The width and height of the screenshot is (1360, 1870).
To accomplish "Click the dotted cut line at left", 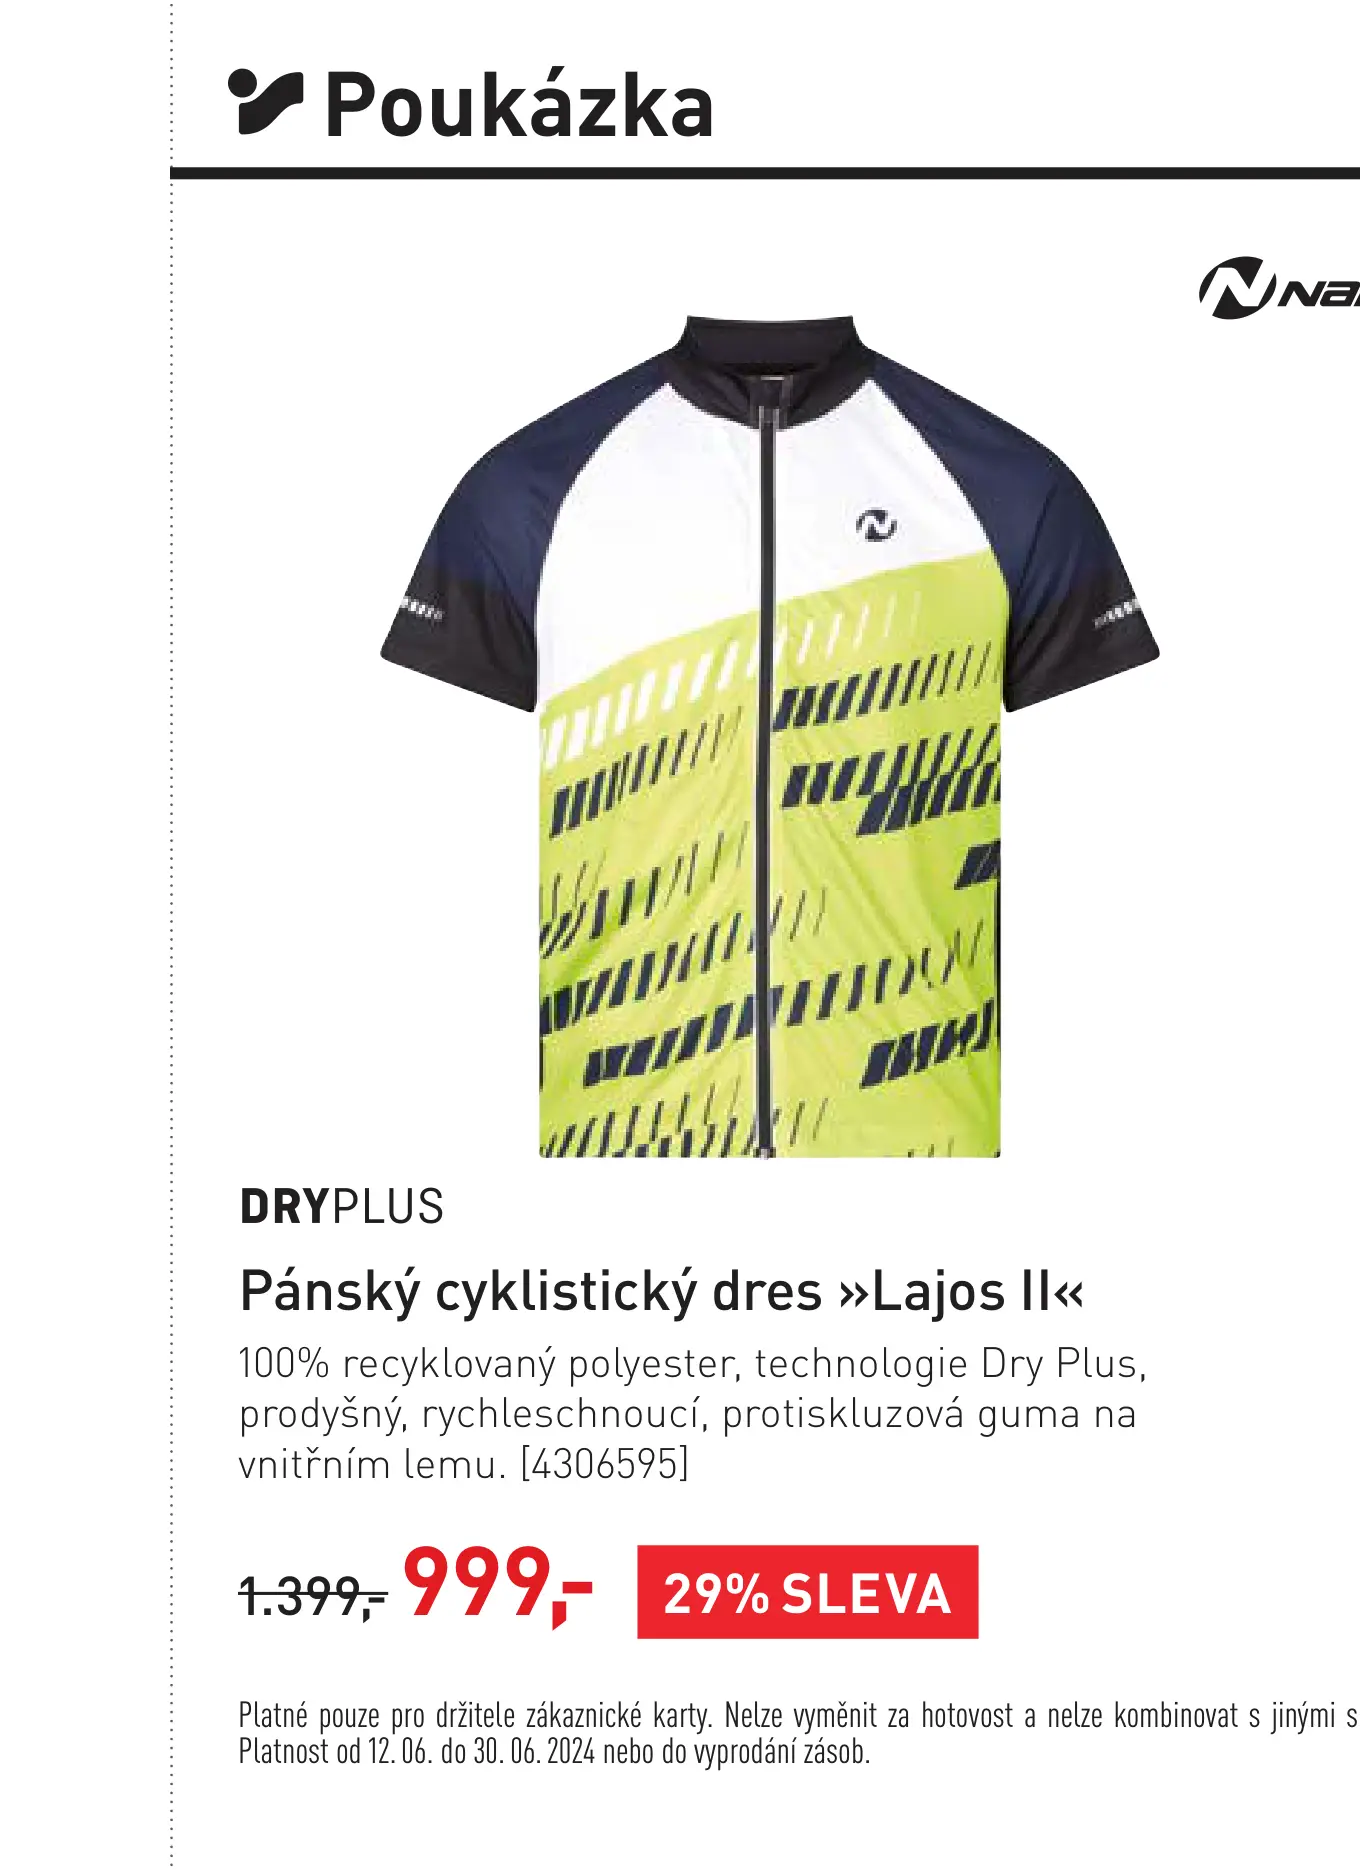I will [x=171, y=935].
